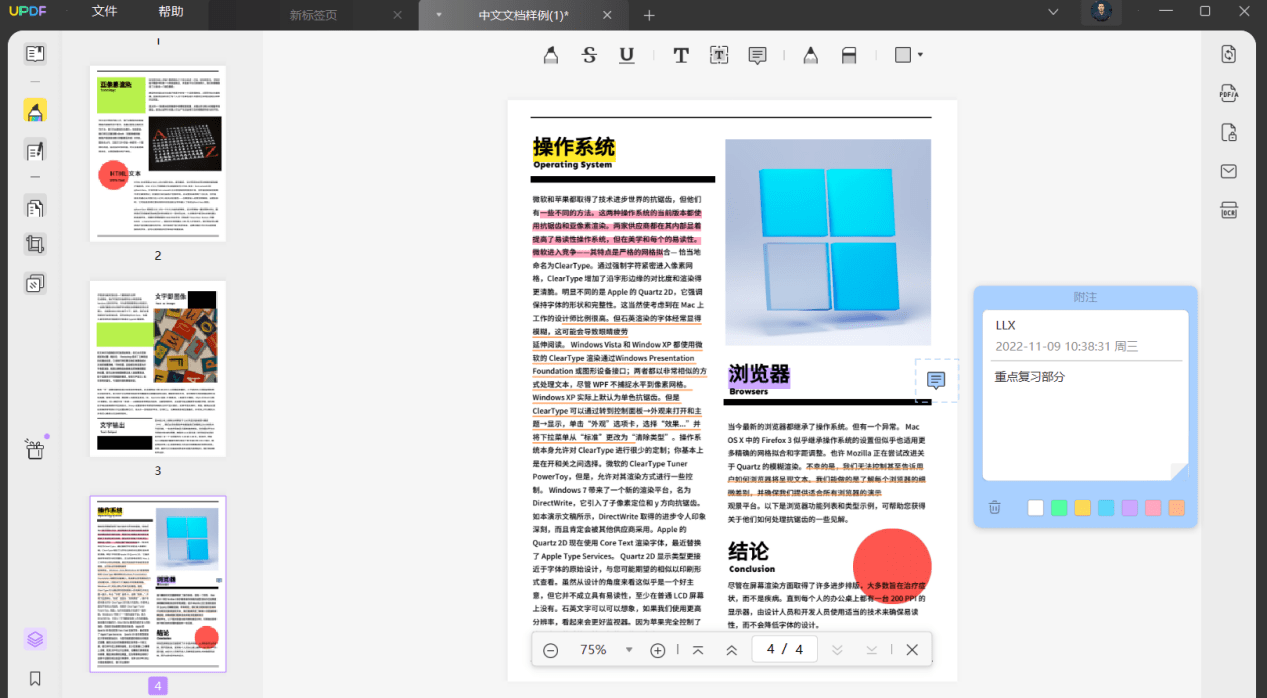Save as PDF/A icon

(1229, 93)
